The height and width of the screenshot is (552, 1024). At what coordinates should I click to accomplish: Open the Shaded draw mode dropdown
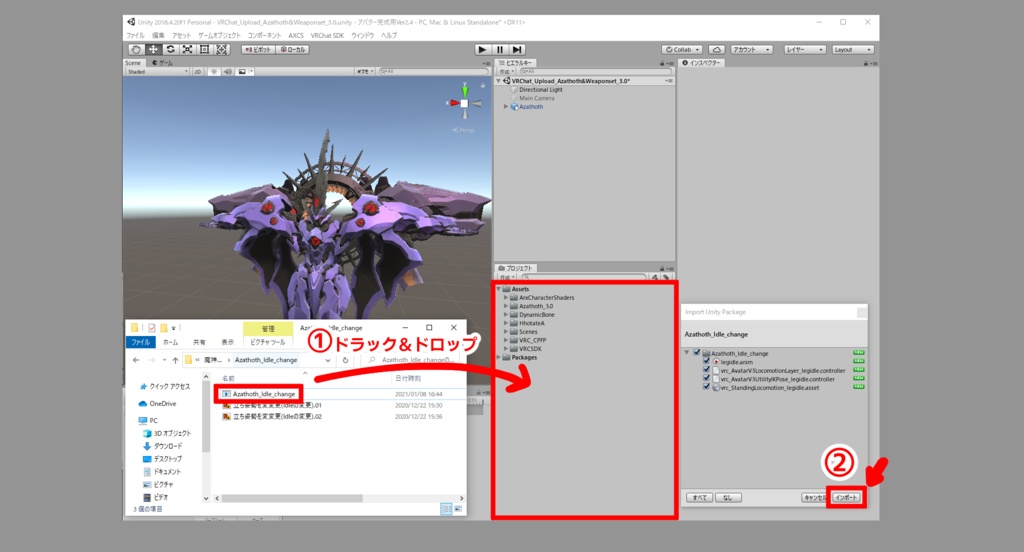[x=157, y=72]
